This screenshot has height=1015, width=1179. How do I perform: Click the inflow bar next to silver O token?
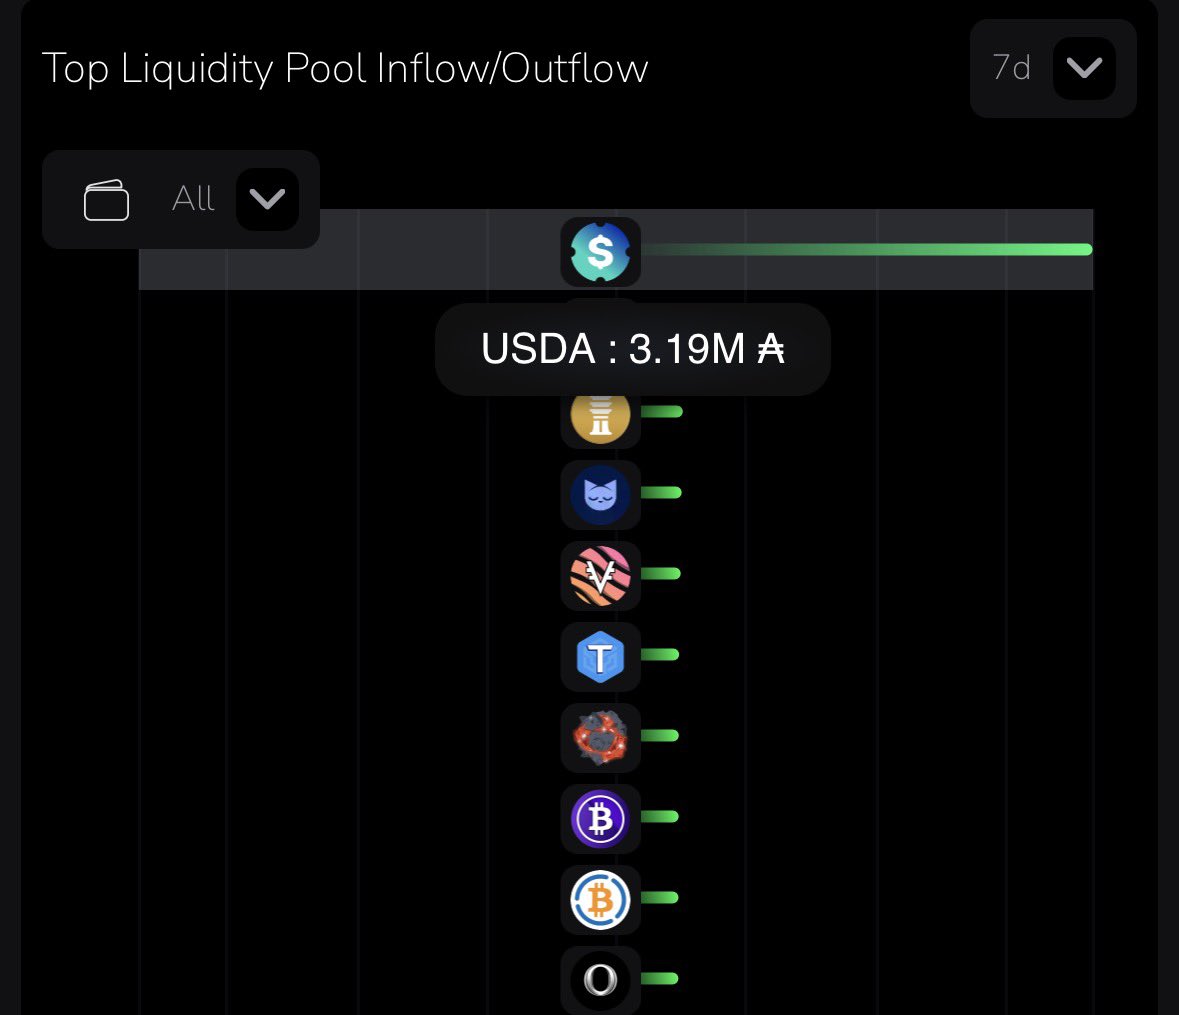click(659, 978)
